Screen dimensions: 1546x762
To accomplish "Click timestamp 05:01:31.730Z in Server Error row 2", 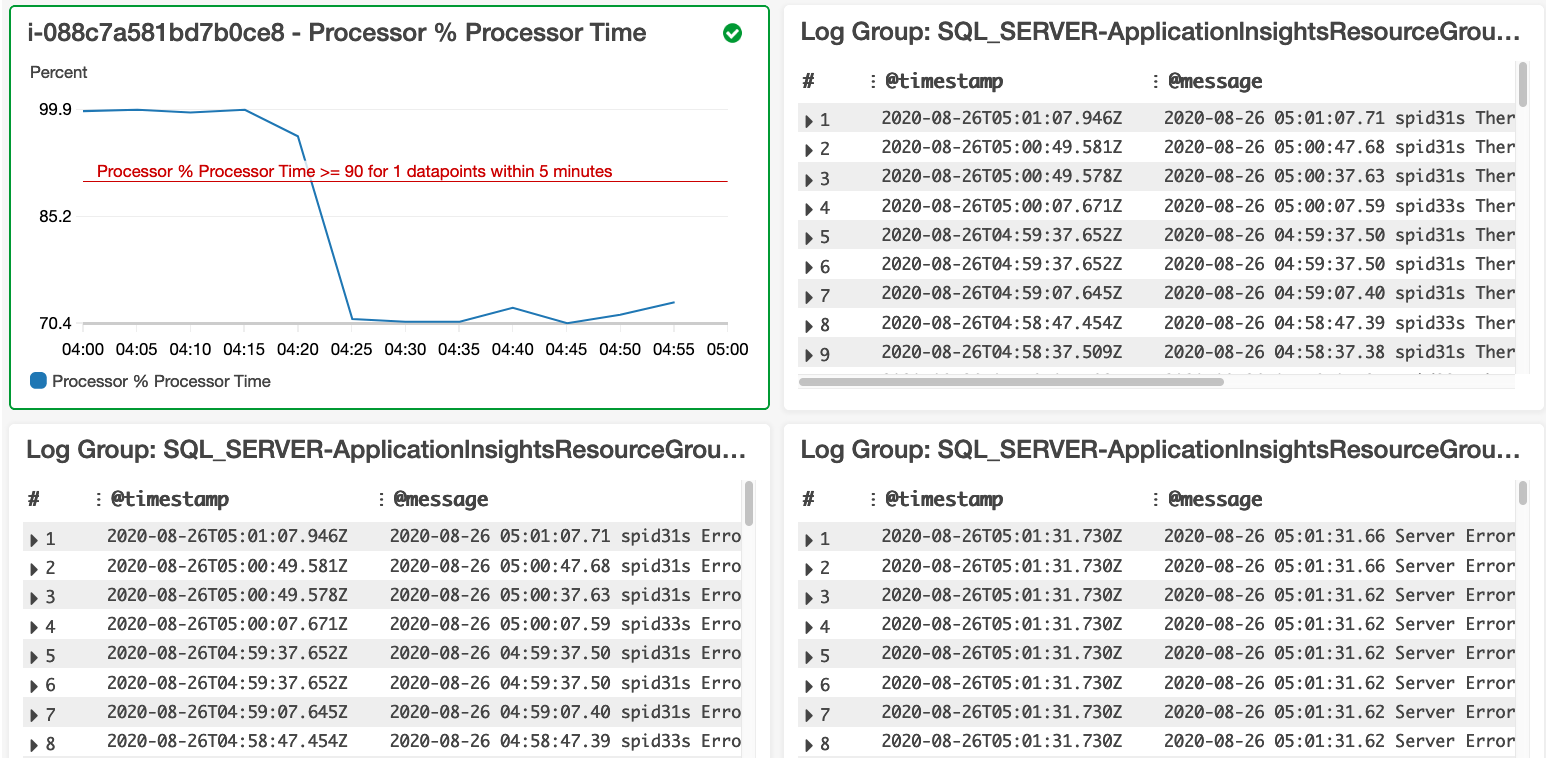I will (x=1002, y=566).
